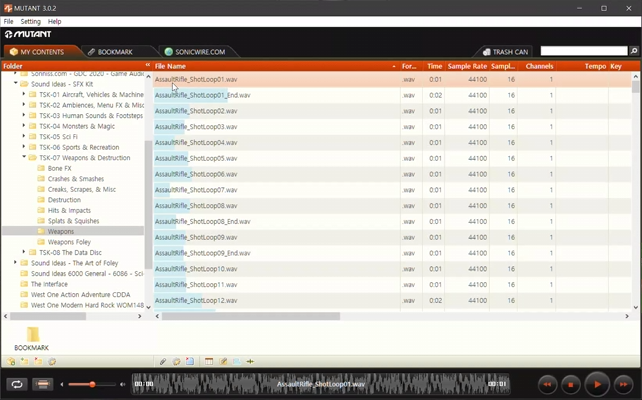
Task: Select file AssaultRifle_ShotLoop09_End.wav
Action: (x=392, y=253)
